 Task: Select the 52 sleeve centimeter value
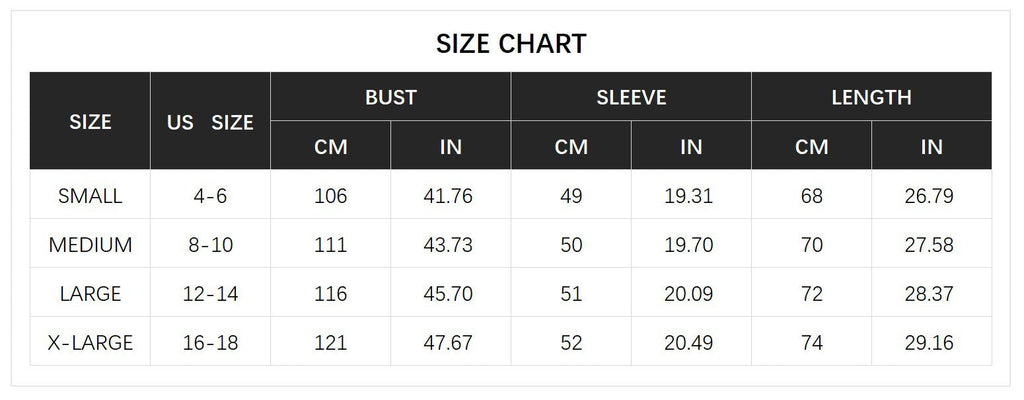coord(571,343)
